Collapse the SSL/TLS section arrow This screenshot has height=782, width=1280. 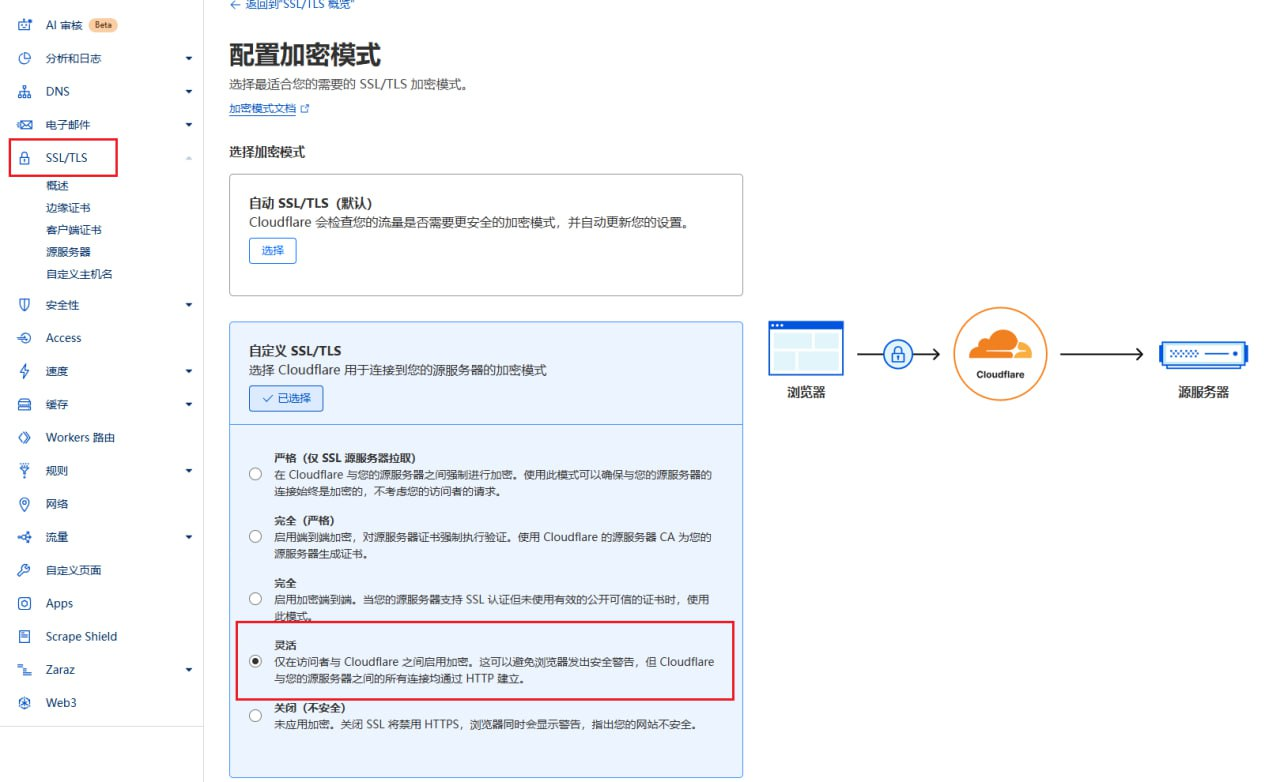click(x=188, y=158)
